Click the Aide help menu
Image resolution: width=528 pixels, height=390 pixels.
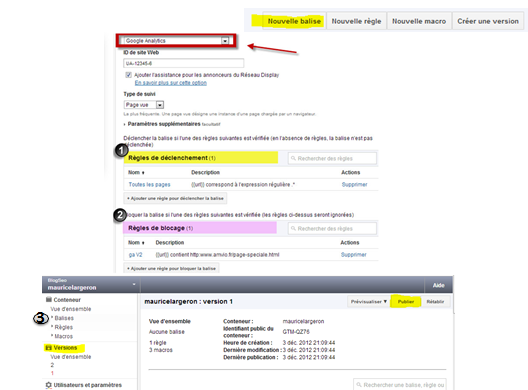(438, 285)
